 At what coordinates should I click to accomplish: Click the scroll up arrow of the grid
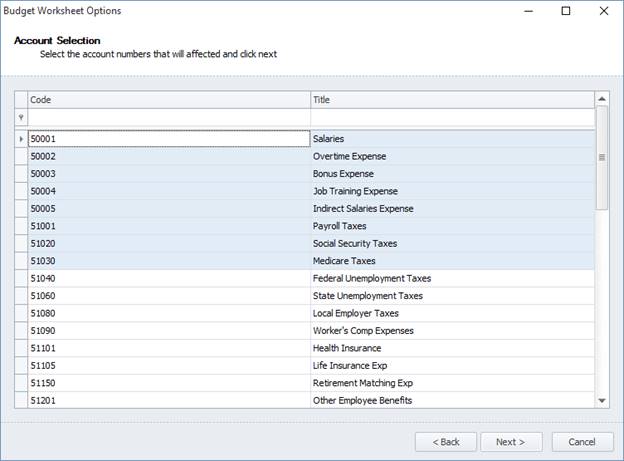coord(602,99)
